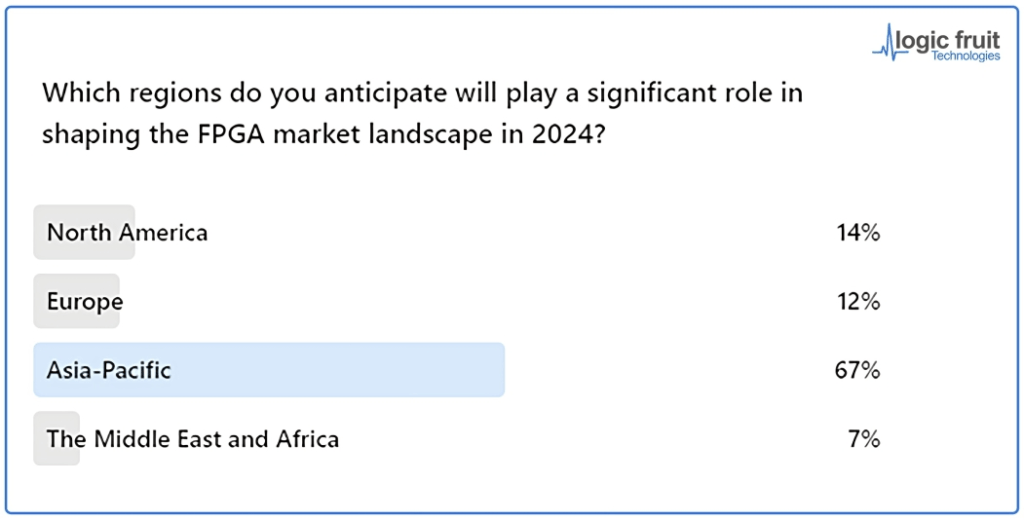Click the "Technologies" text under the logo
1024x520 pixels.
pos(965,56)
